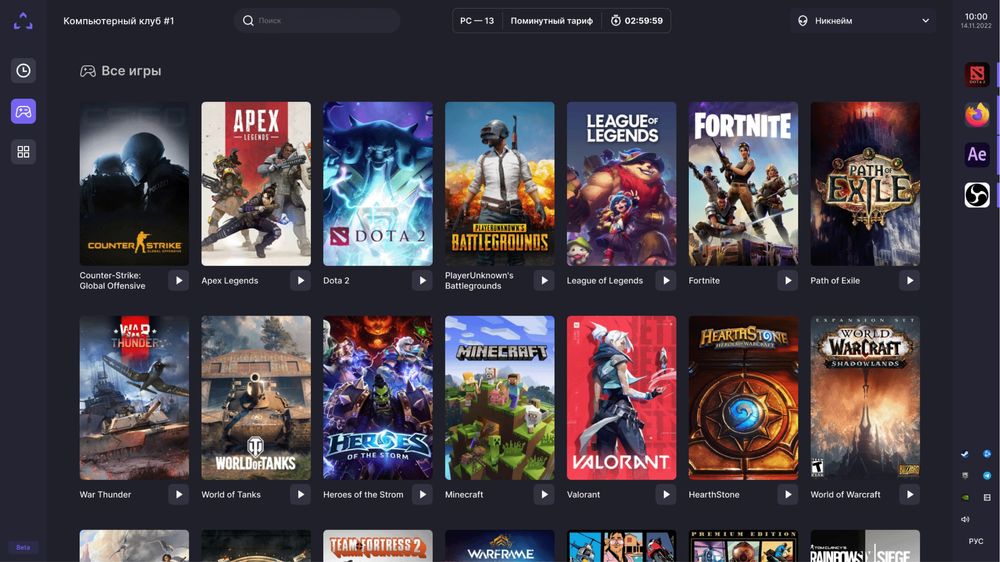
Task: Play HearthStone
Action: coord(788,494)
